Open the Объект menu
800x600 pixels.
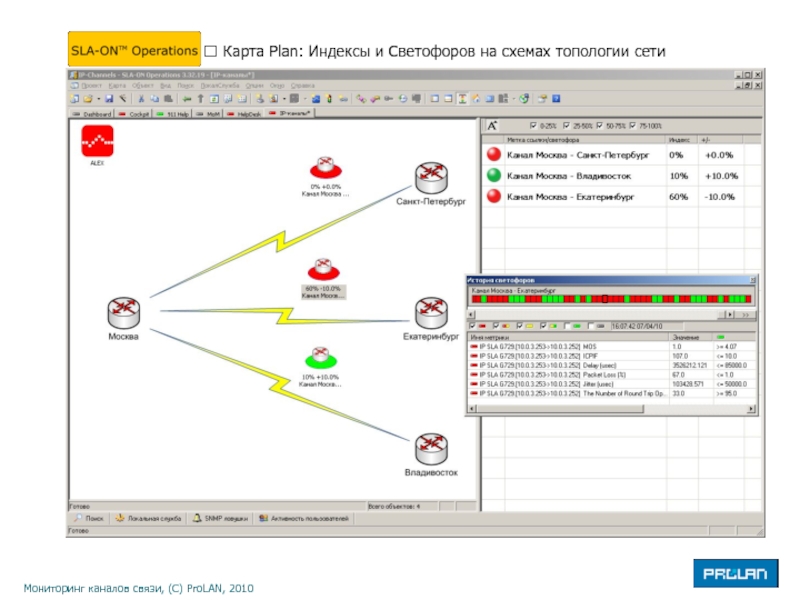(142, 86)
